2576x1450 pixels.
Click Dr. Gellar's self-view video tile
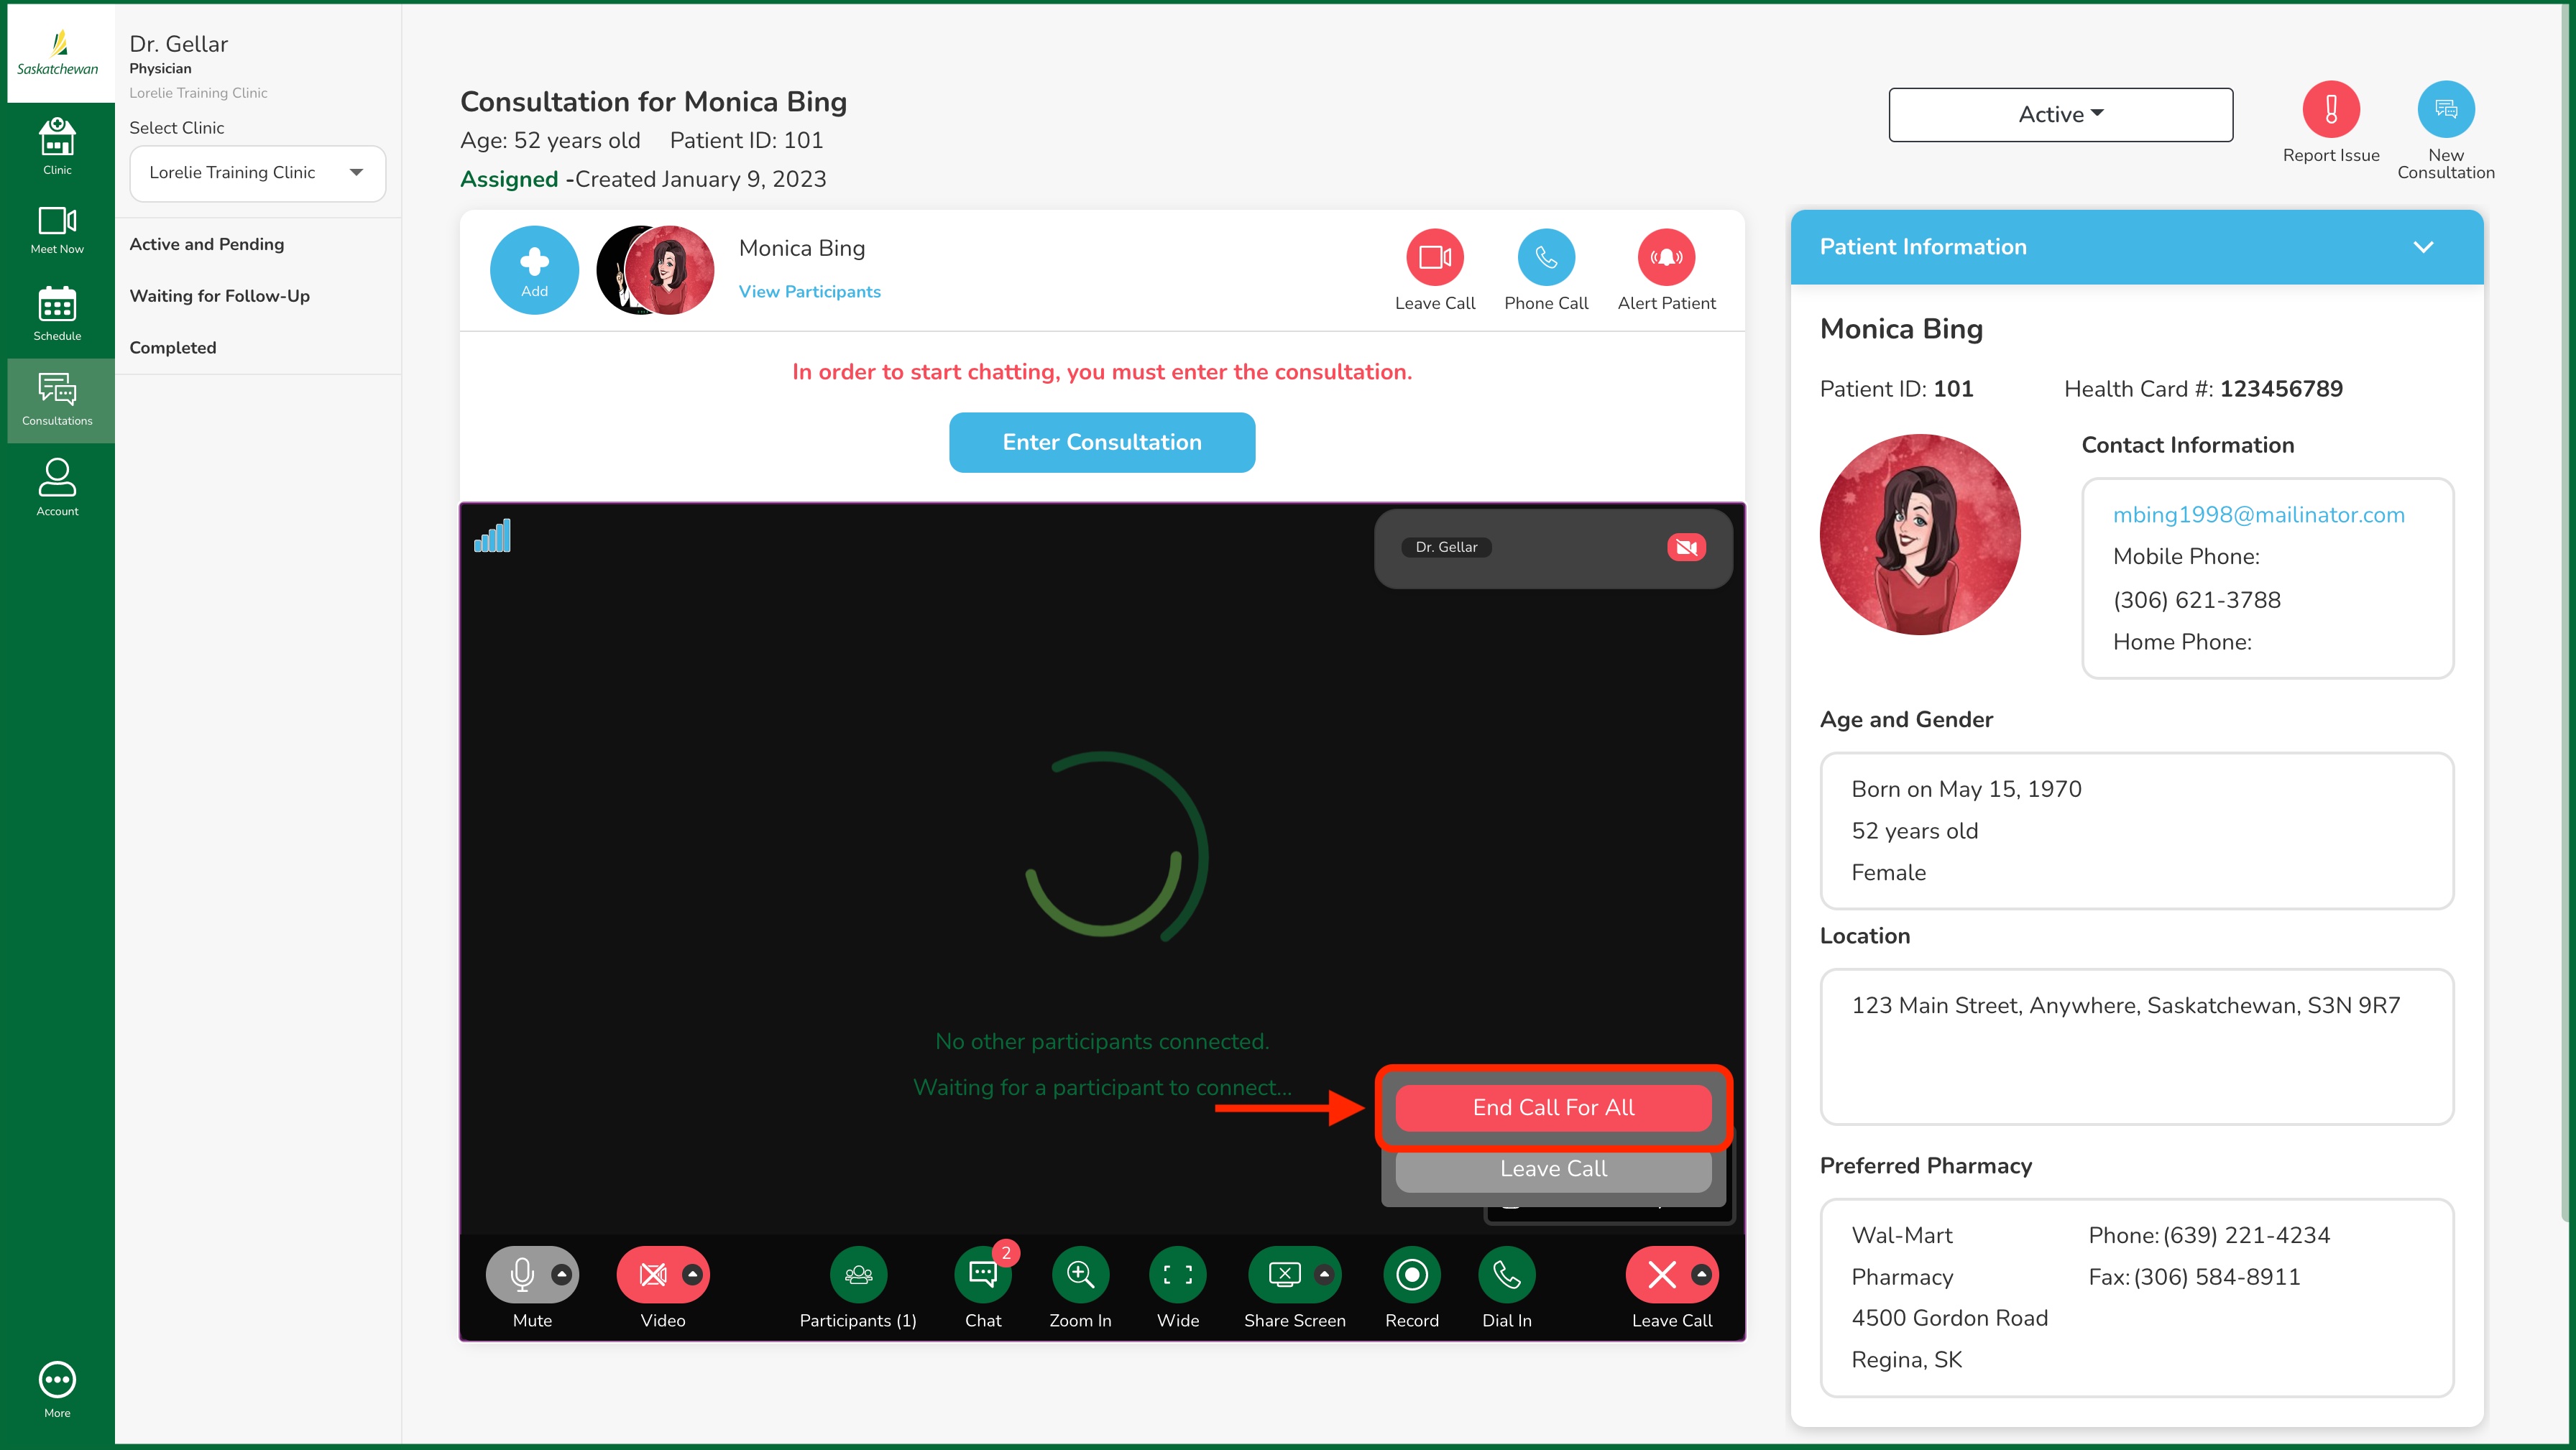coord(1553,548)
